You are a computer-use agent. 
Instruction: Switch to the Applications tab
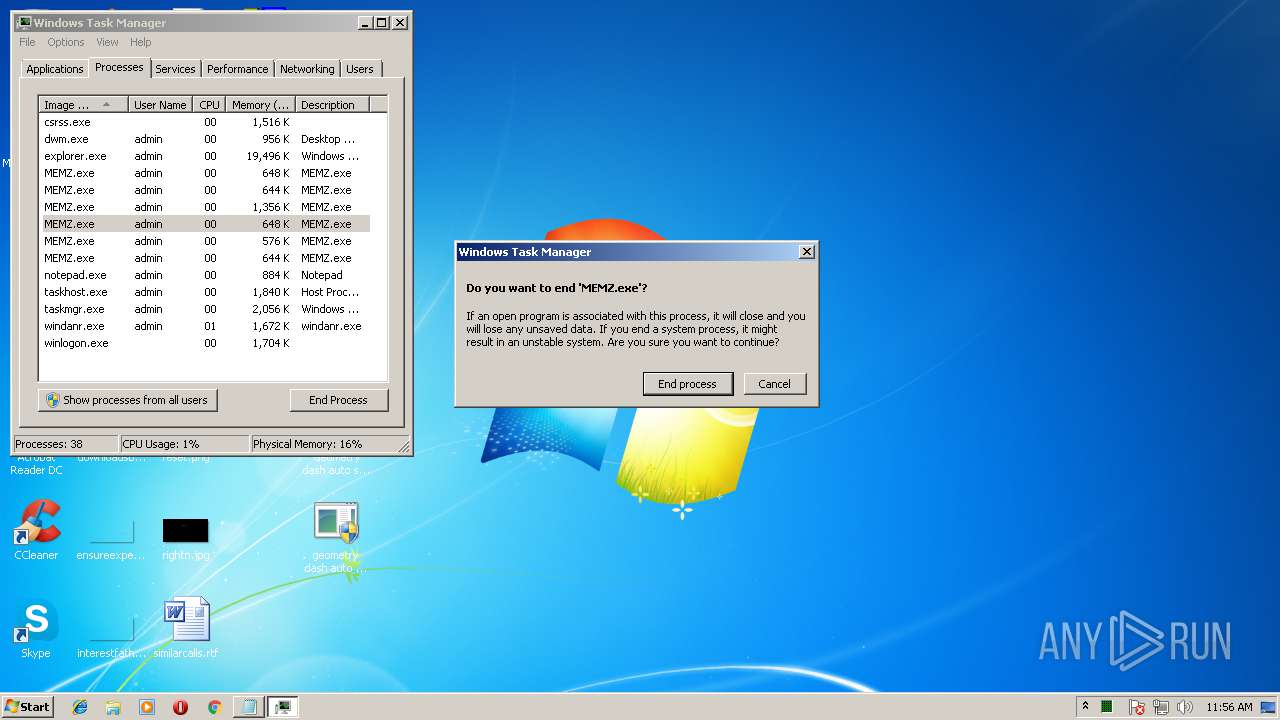coord(55,69)
